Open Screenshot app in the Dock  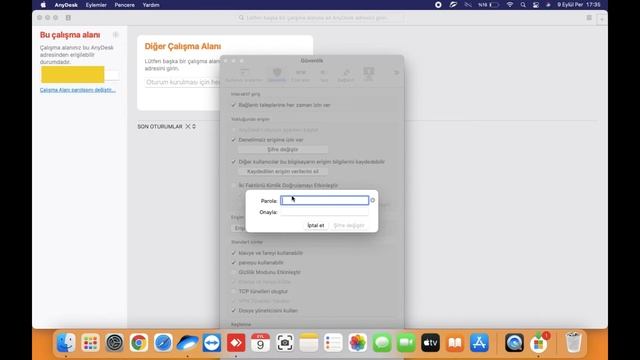click(284, 342)
